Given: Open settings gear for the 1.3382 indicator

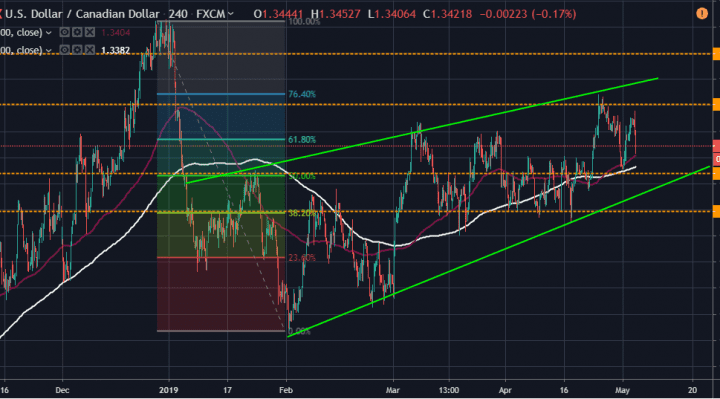Looking at the screenshot, I should [77, 50].
